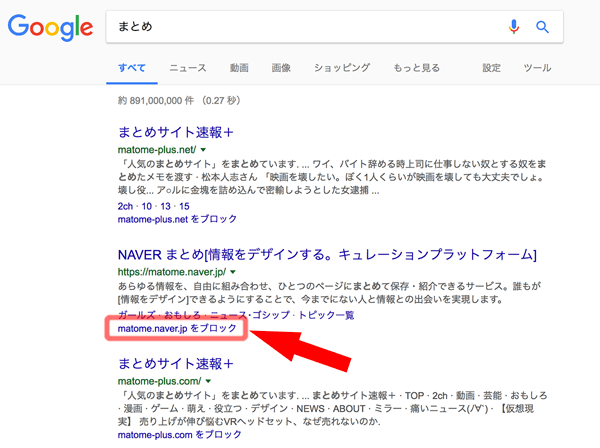Open the 設定 menu
The height and width of the screenshot is (448, 600).
tap(491, 68)
